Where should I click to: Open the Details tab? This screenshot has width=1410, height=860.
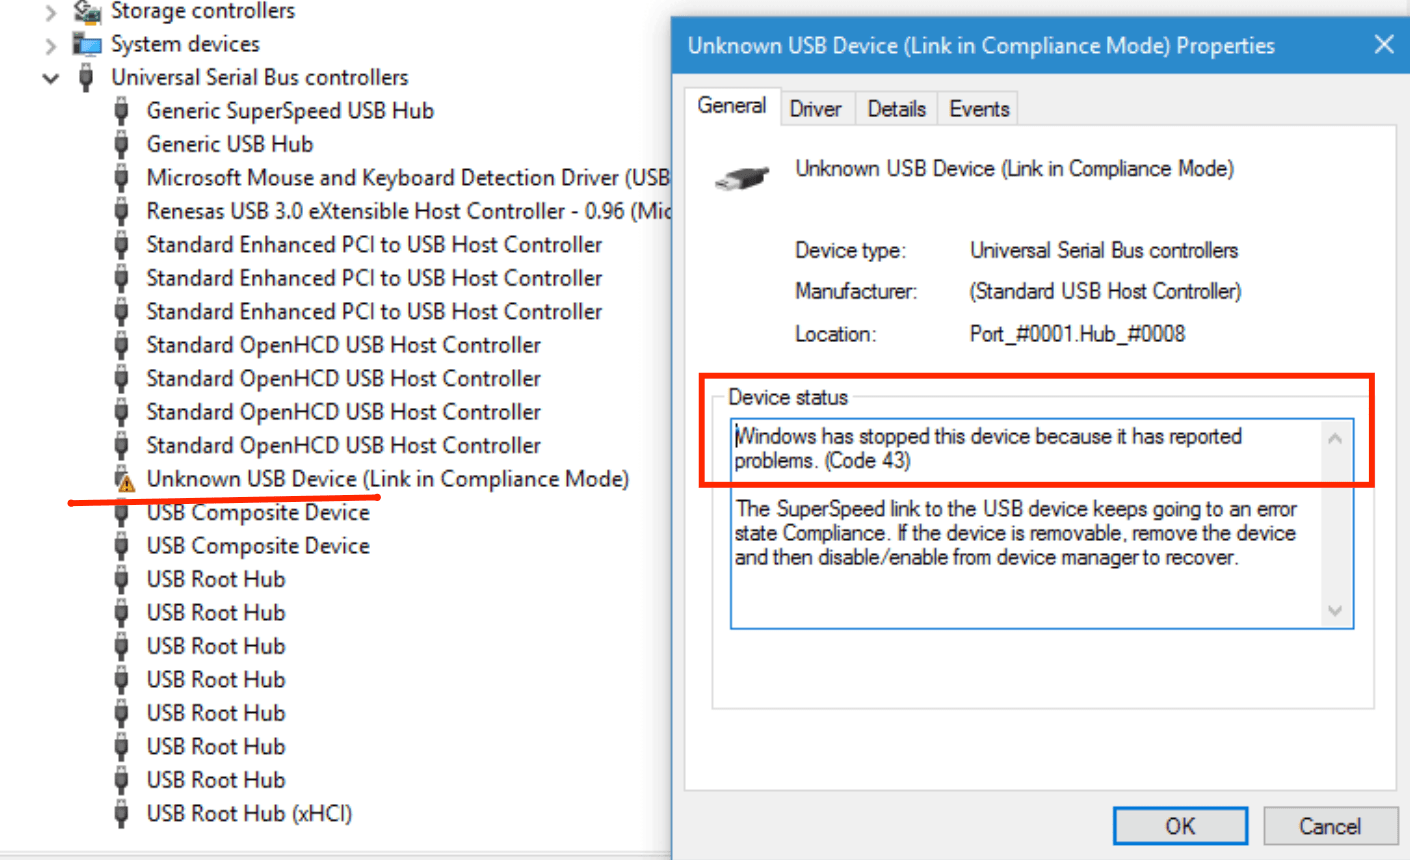[x=896, y=109]
